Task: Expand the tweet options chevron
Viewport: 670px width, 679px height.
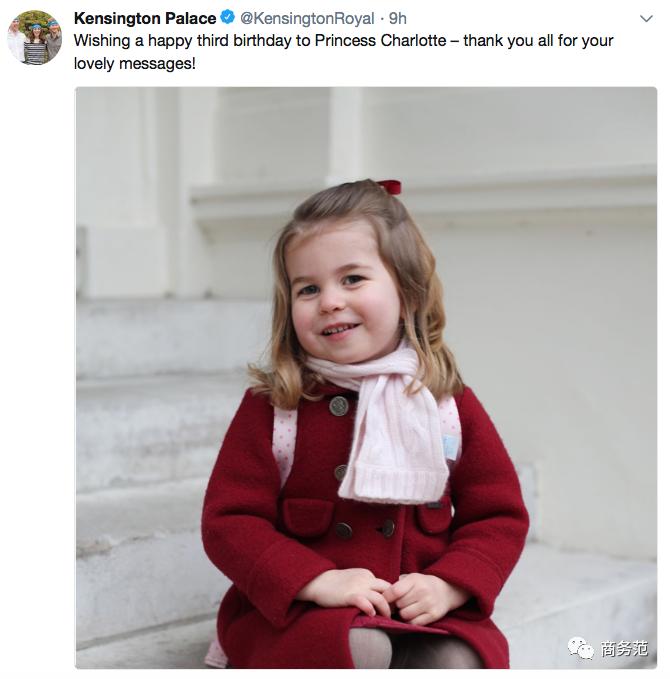Action: (646, 19)
